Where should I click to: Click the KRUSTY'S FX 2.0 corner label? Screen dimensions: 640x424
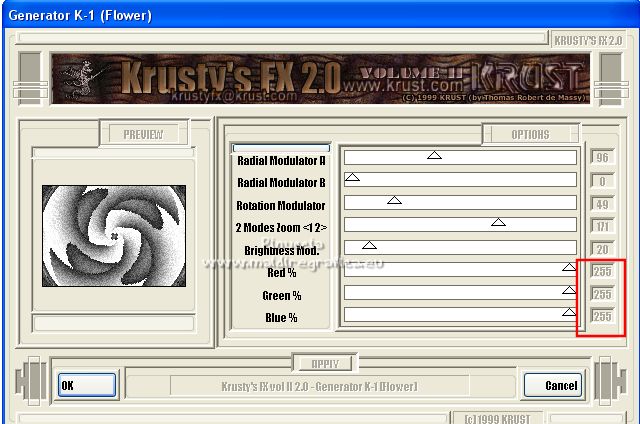(x=588, y=41)
